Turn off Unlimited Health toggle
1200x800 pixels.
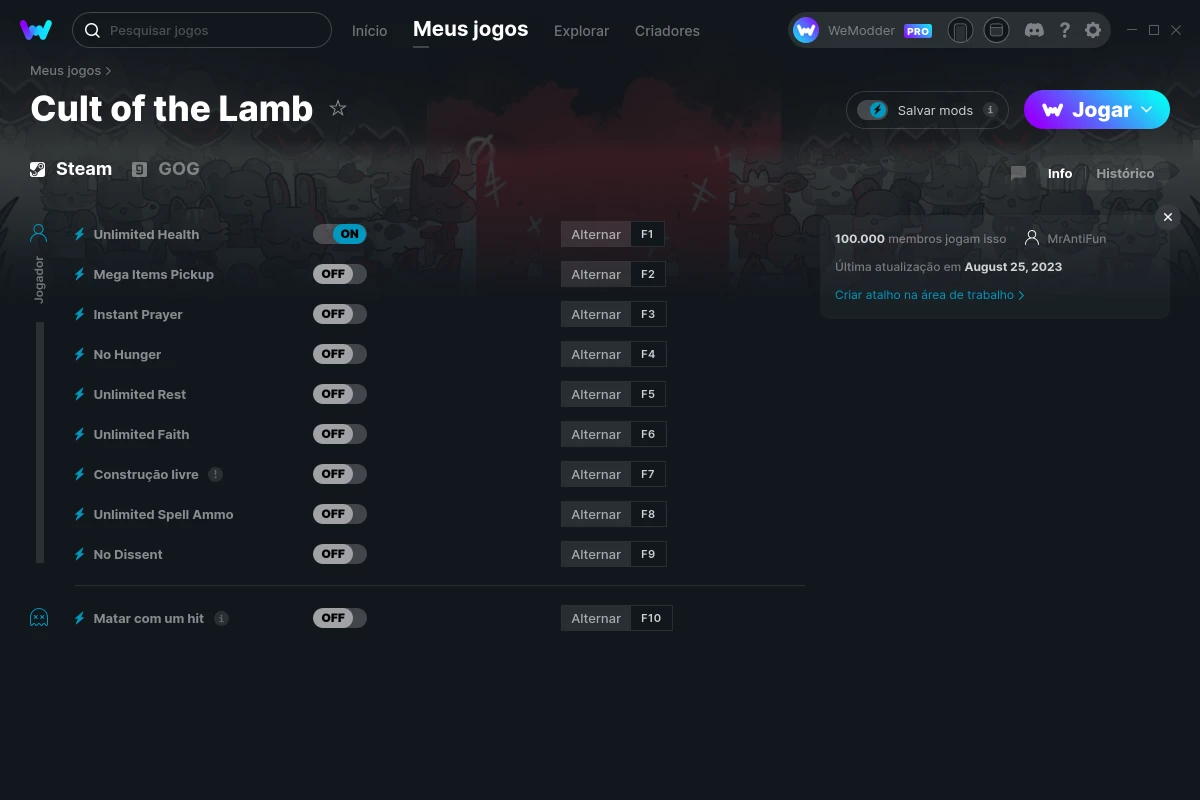(x=340, y=234)
